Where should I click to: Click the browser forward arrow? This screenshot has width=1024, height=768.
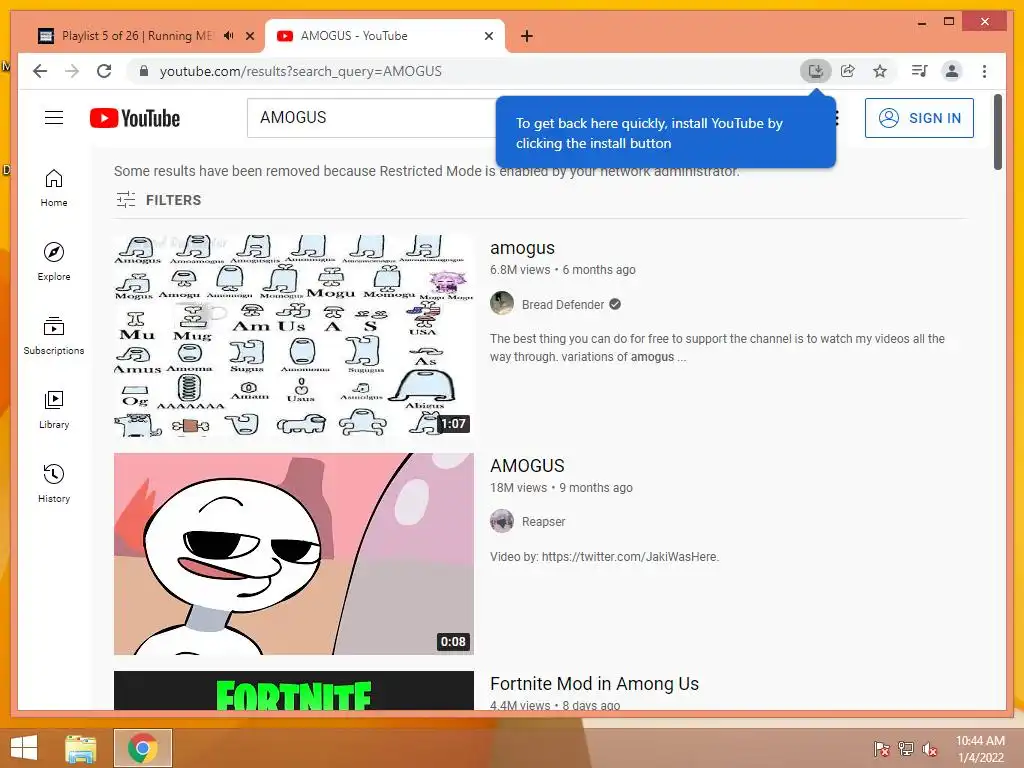pos(72,71)
